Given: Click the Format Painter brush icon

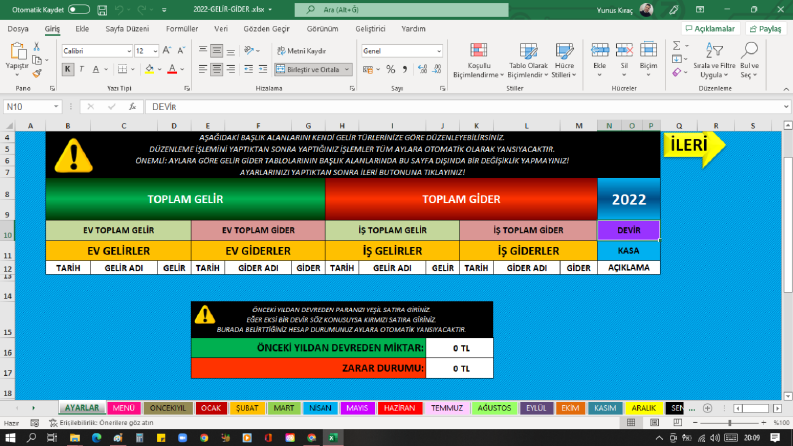Looking at the screenshot, I should tap(36, 74).
